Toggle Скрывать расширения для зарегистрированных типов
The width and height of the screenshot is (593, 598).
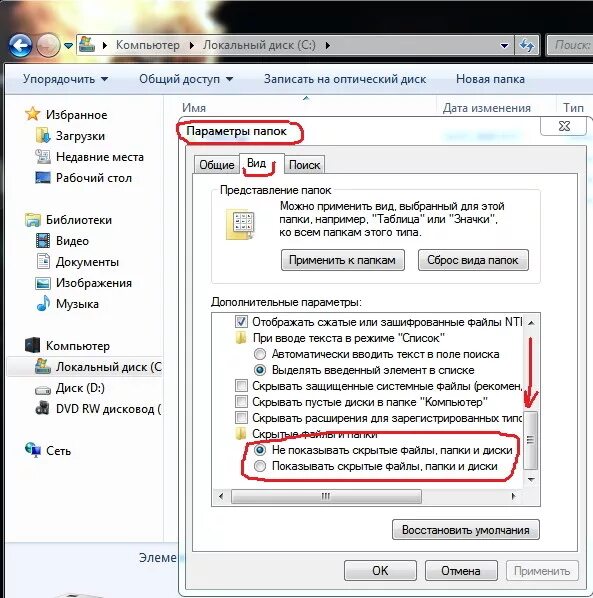tap(241, 418)
